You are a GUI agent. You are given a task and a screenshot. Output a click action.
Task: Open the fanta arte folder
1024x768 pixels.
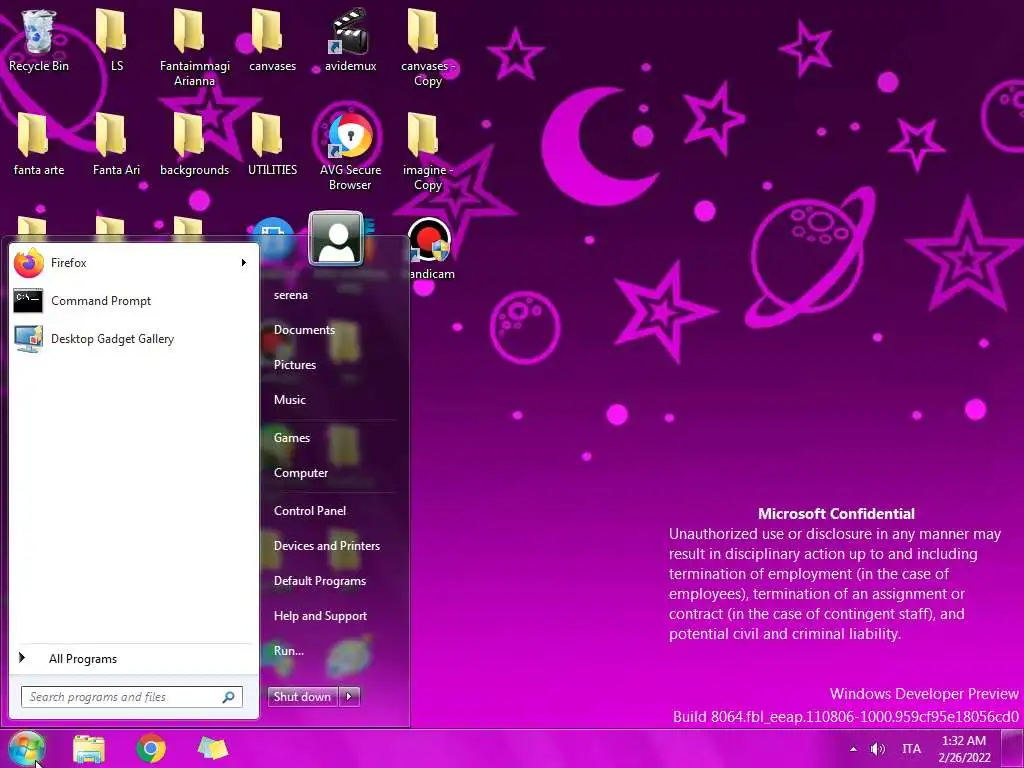[39, 144]
